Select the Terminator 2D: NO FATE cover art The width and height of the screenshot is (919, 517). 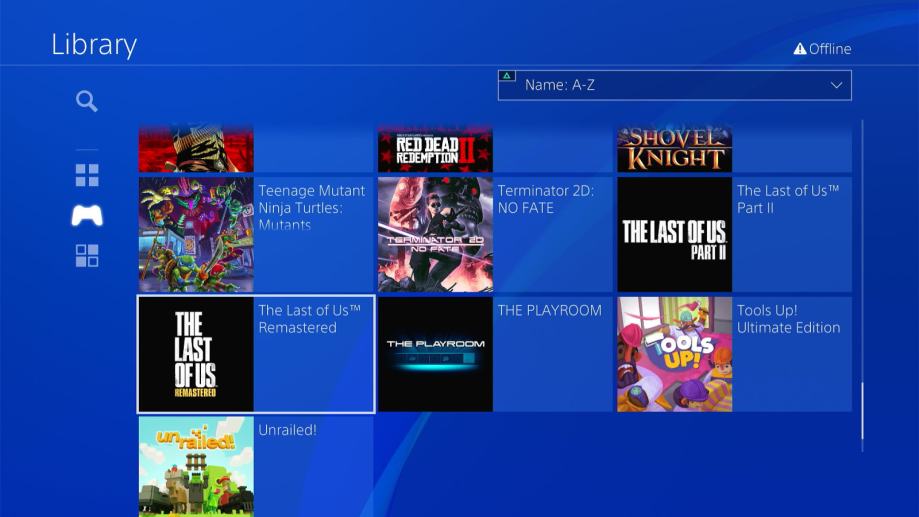pos(435,234)
